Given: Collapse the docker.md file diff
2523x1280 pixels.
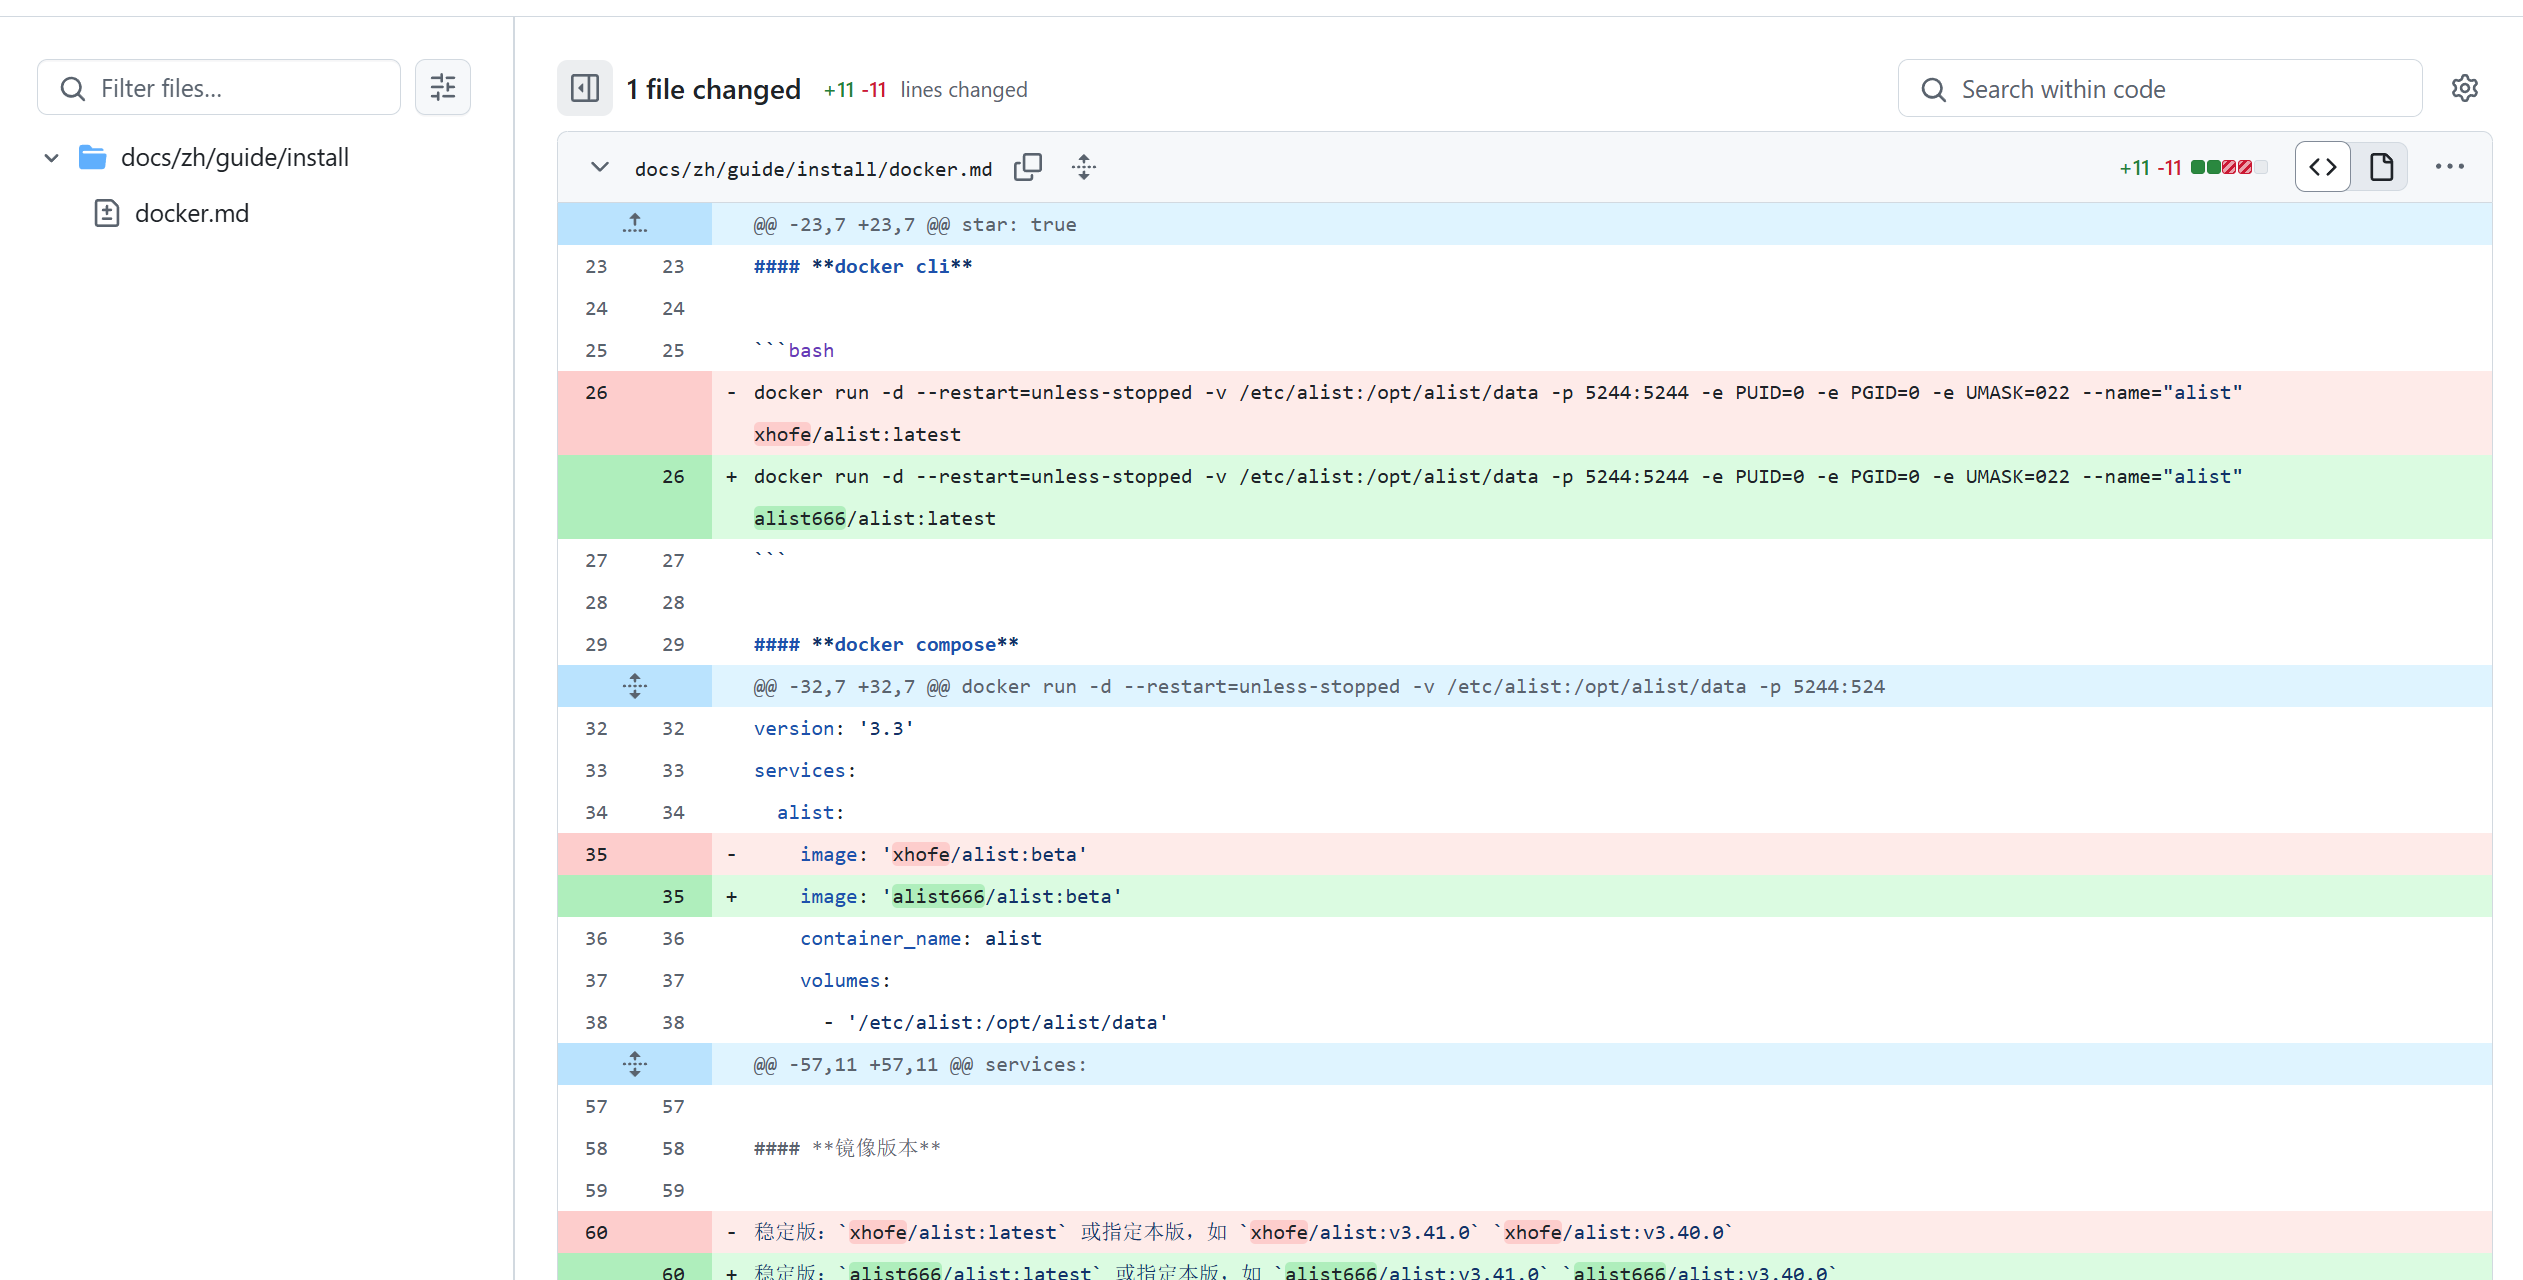Looking at the screenshot, I should coord(599,167).
